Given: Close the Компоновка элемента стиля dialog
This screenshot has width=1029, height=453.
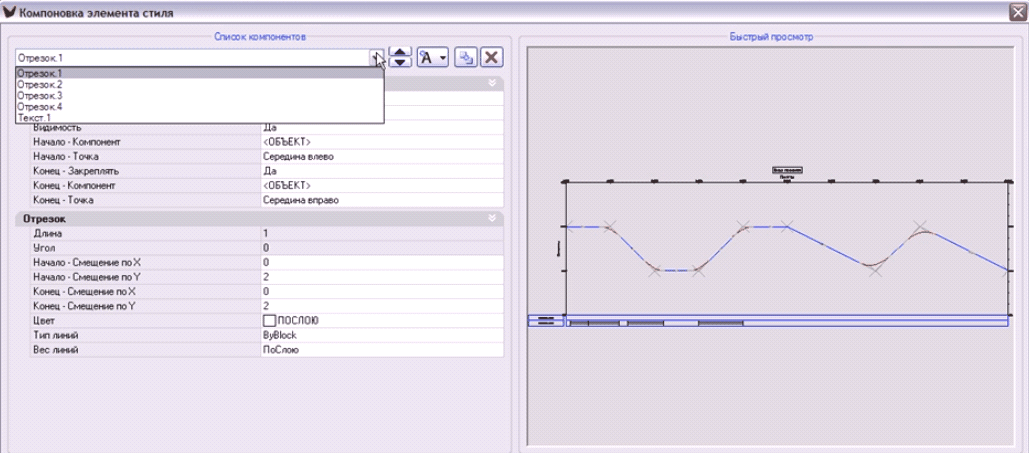Looking at the screenshot, I should 1015,12.
